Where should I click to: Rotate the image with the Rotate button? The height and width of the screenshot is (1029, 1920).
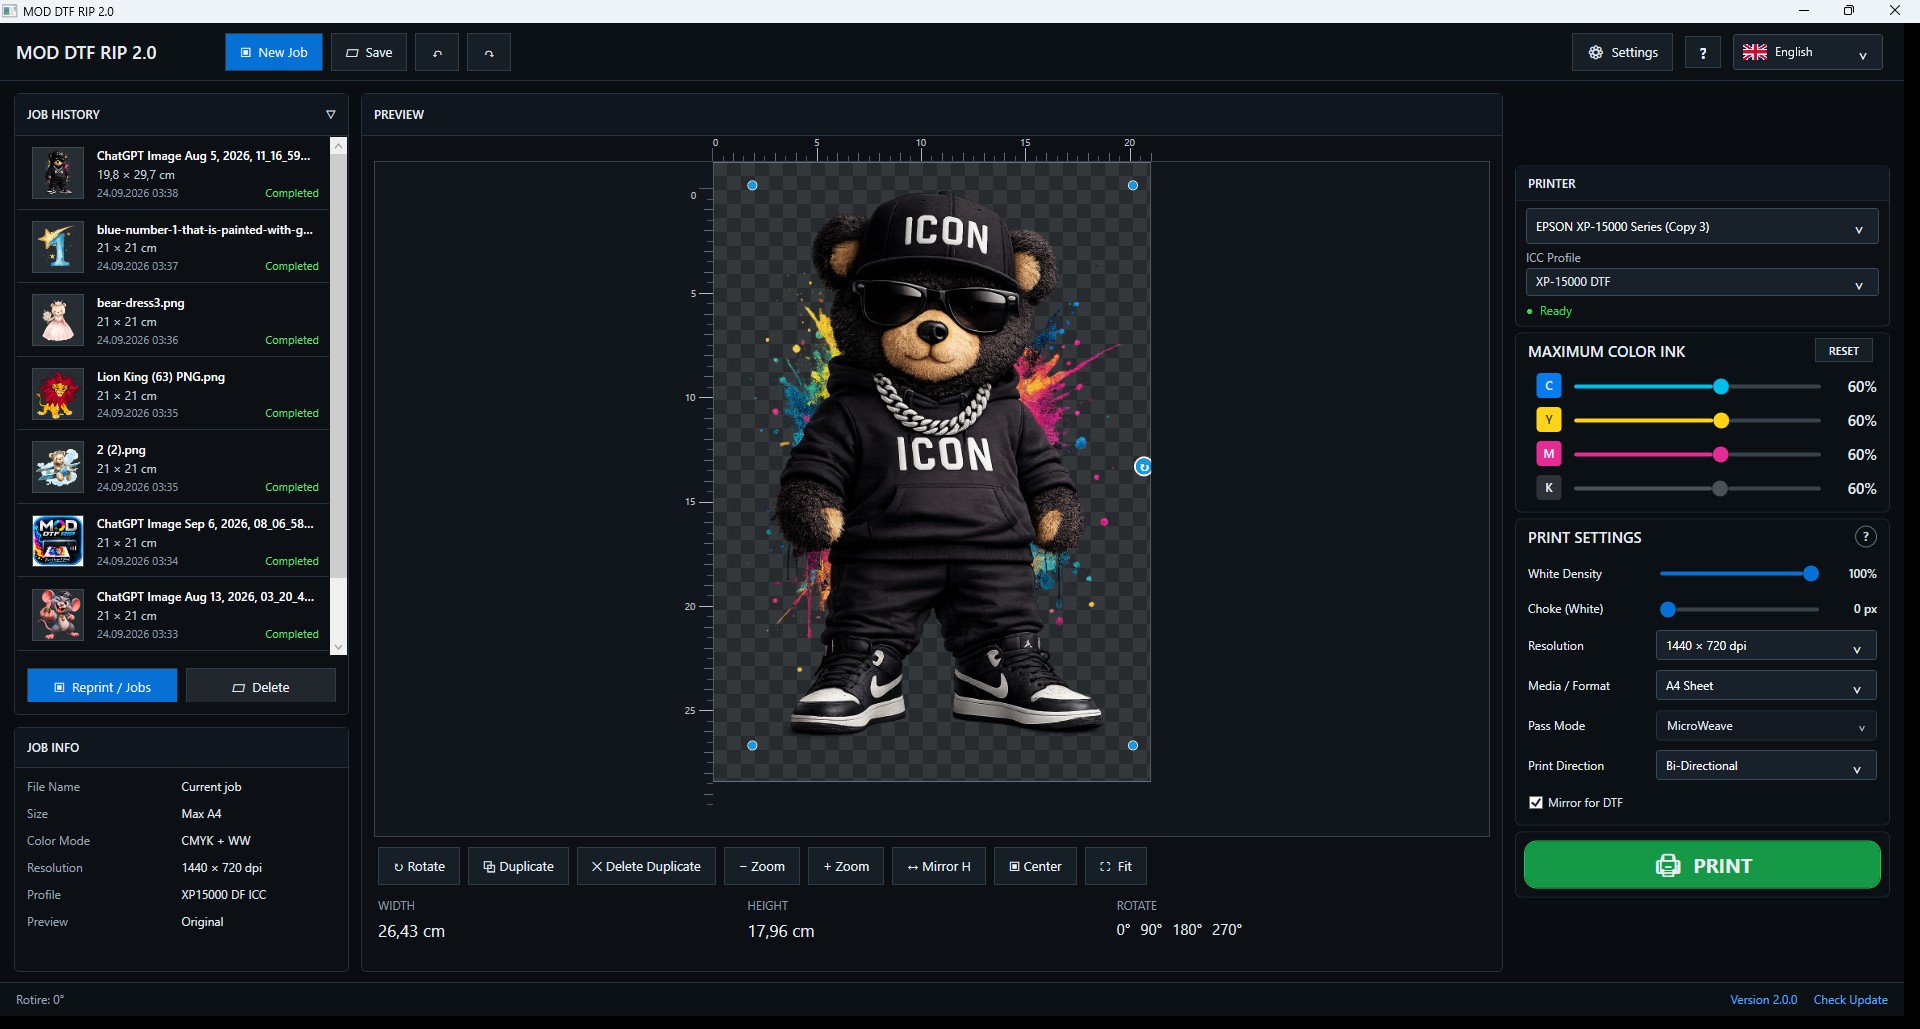pyautogui.click(x=419, y=866)
